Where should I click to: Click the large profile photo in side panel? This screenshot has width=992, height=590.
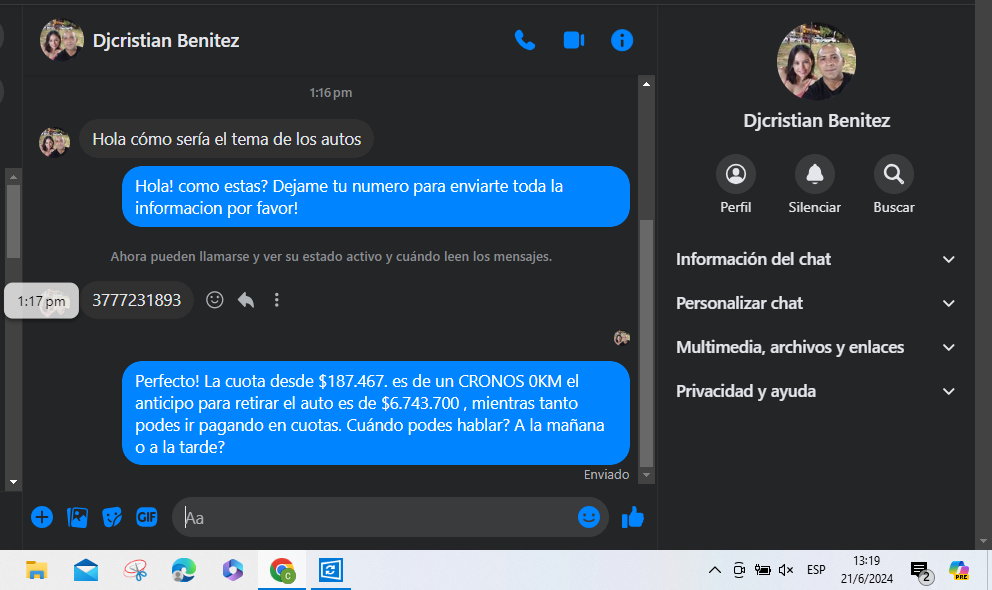816,61
